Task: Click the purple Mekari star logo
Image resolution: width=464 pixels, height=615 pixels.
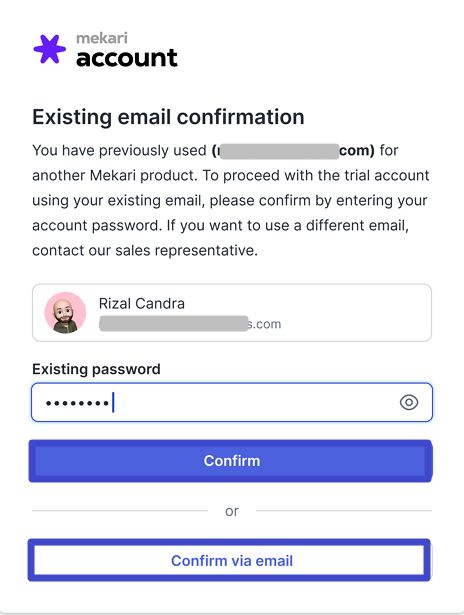Action: (x=50, y=49)
